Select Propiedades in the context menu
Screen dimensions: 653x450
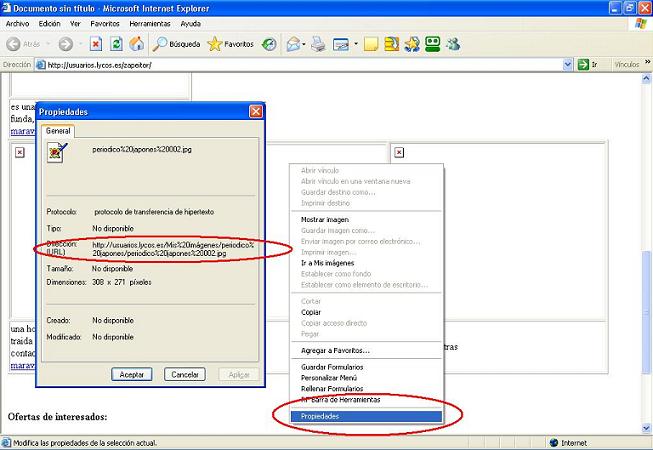[320, 416]
